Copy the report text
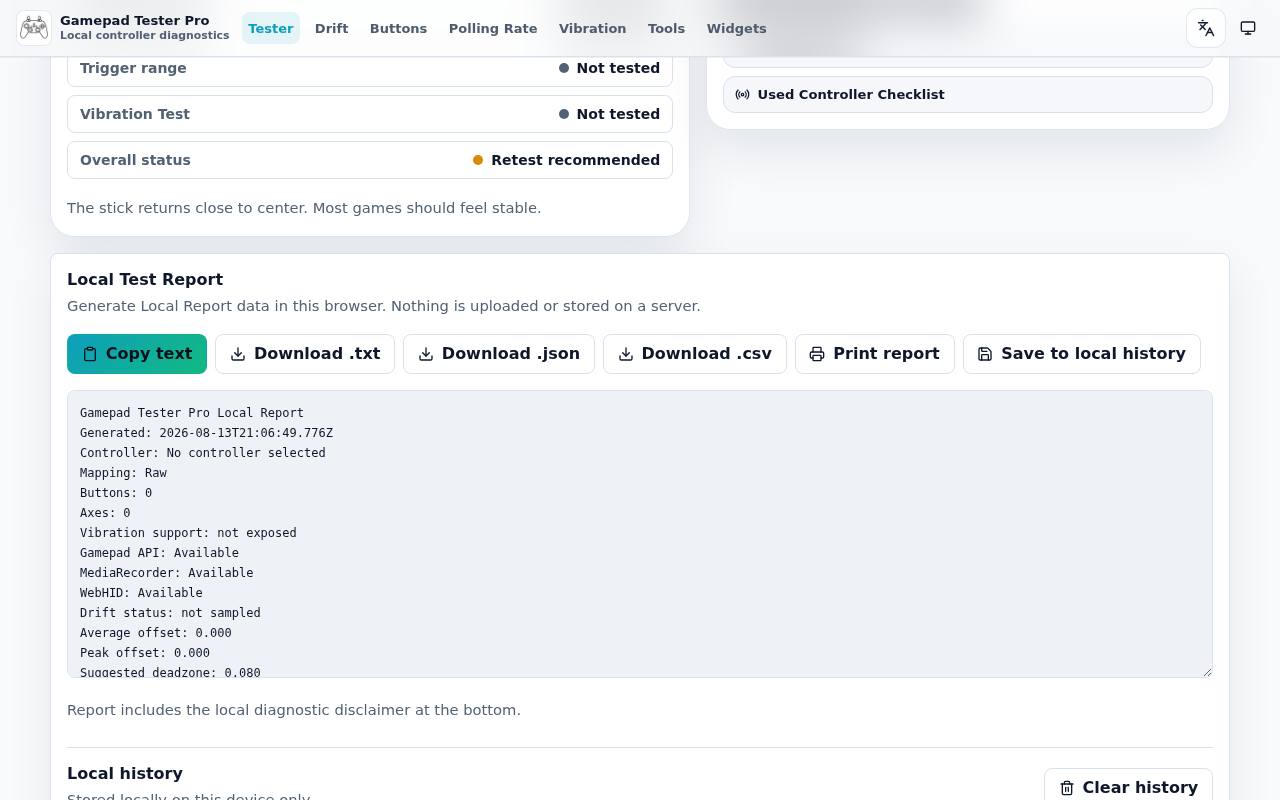 click(x=137, y=354)
